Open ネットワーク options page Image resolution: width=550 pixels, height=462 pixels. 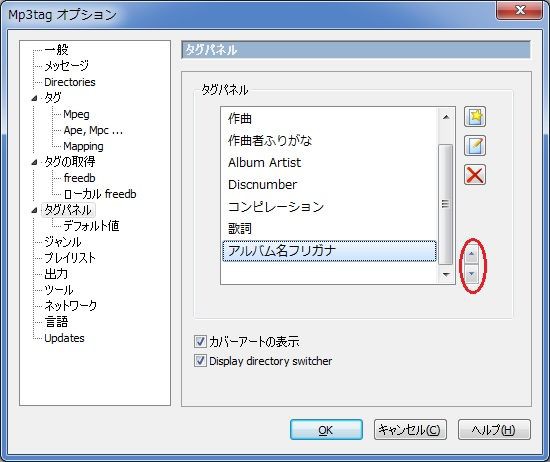point(71,306)
